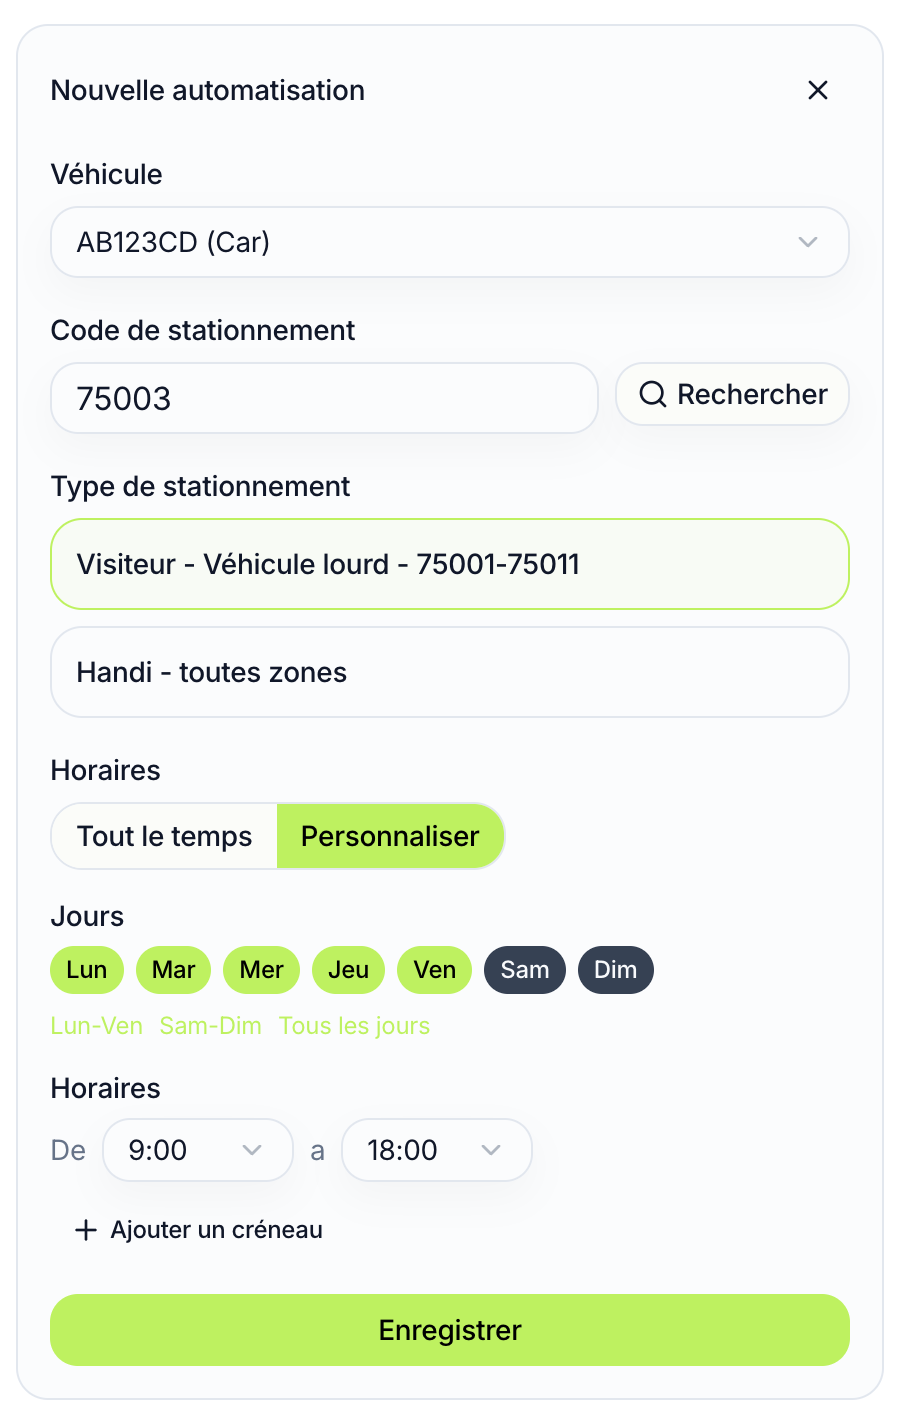The image size is (902, 1422).
Task: Click the Tous les jours shortcut
Action: point(354,1026)
